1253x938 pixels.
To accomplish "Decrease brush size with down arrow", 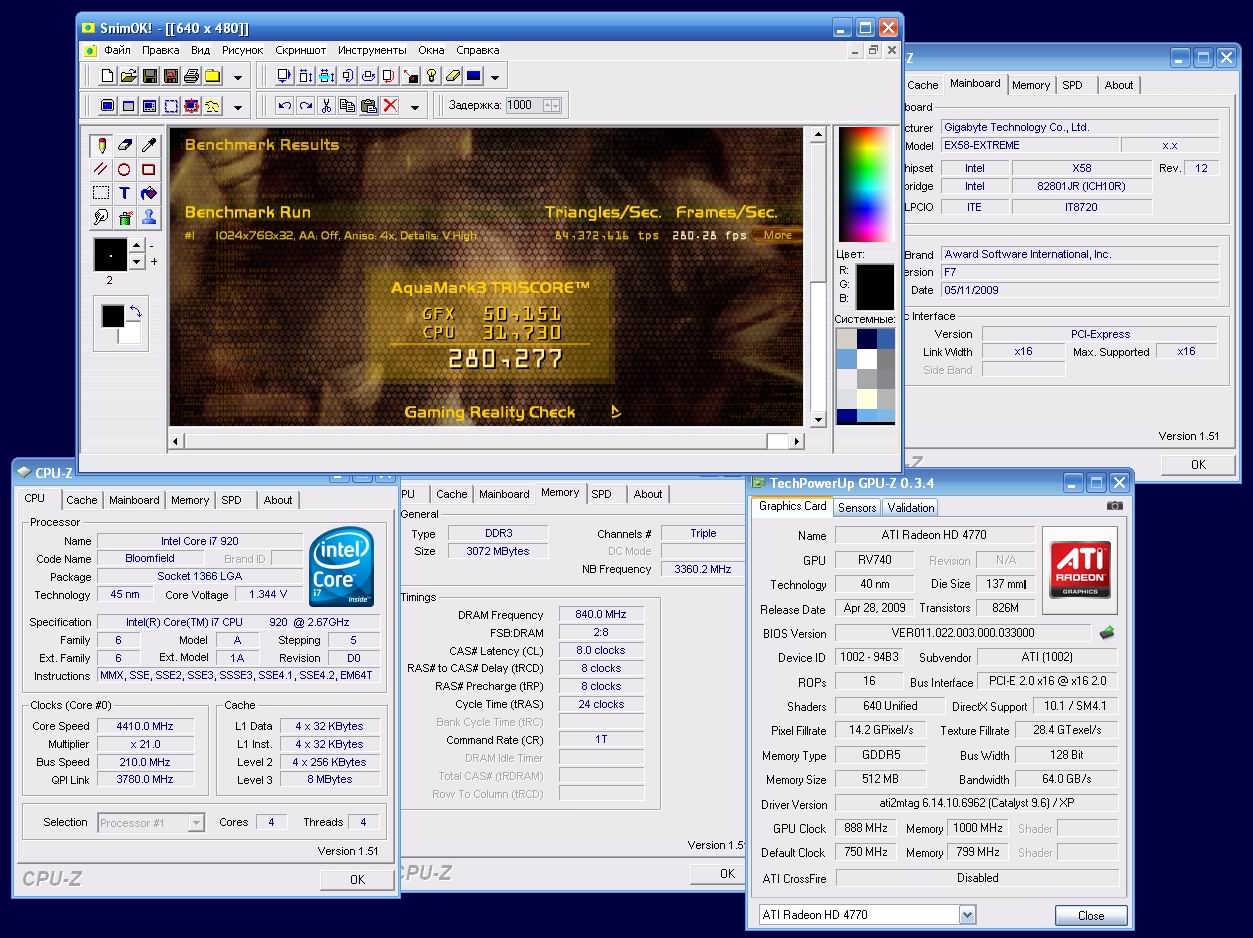I will 138,262.
